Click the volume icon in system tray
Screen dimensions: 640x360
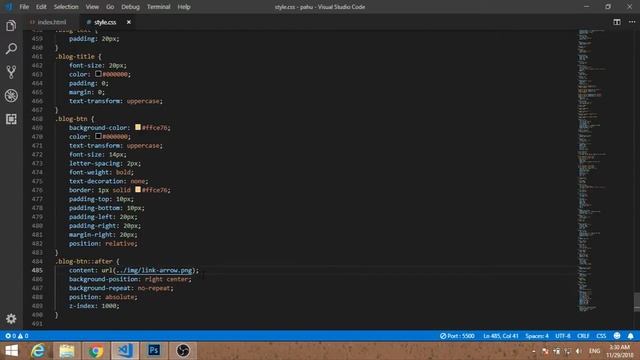(x=579, y=351)
